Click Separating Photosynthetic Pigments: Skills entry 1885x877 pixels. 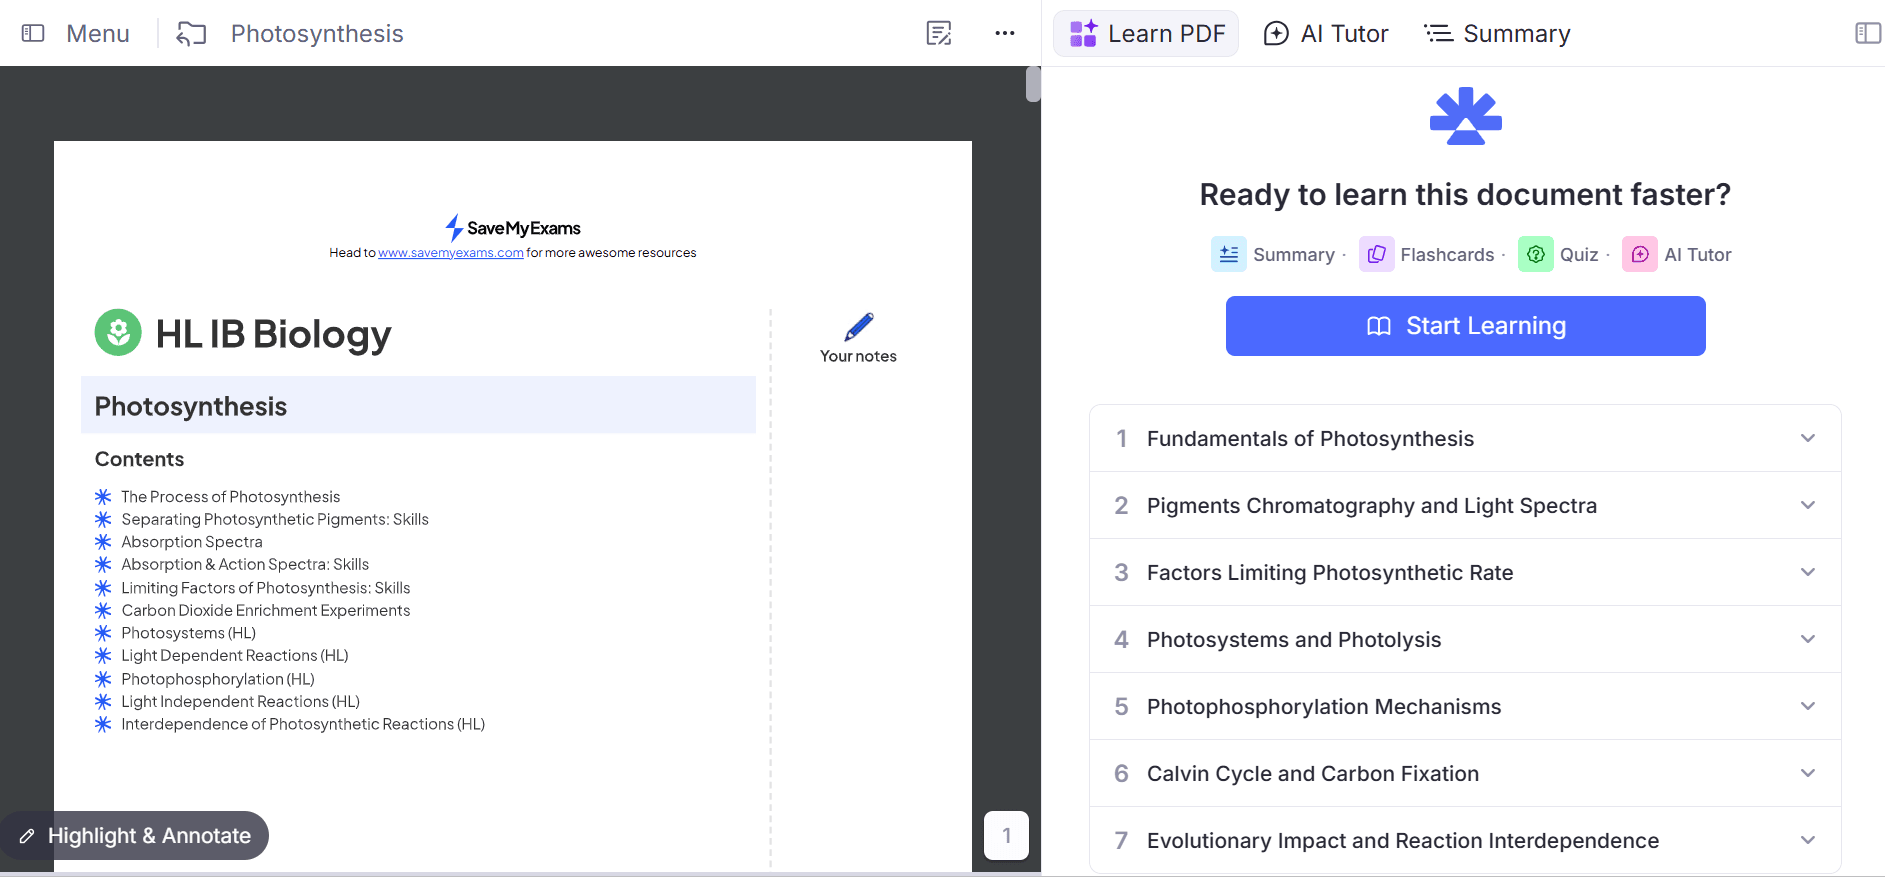coord(275,519)
